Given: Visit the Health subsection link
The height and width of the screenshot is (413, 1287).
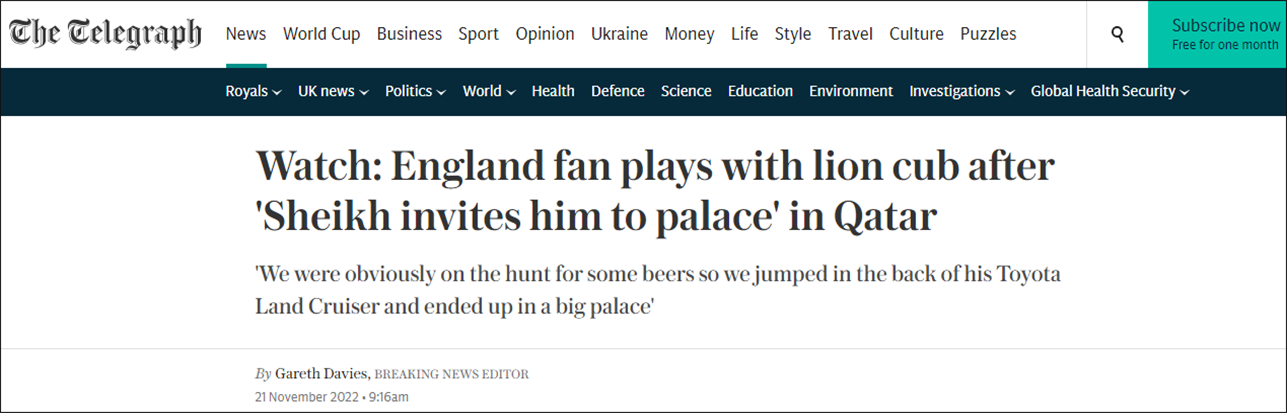Looking at the screenshot, I should coord(553,91).
